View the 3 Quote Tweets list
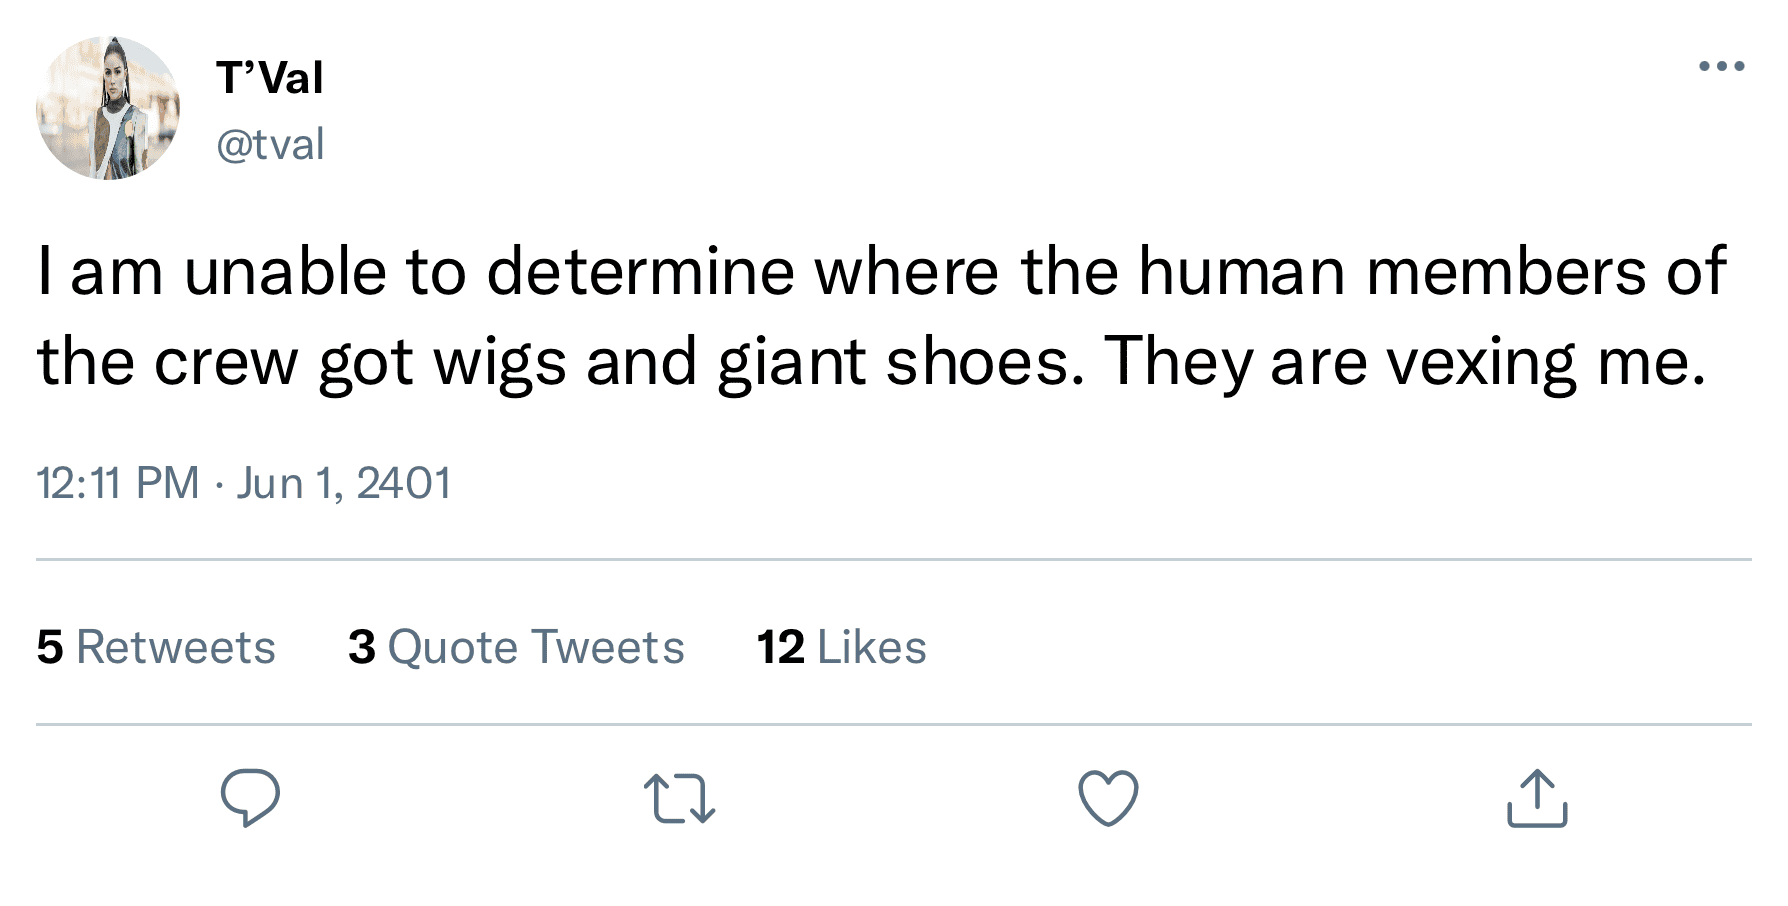 516,647
